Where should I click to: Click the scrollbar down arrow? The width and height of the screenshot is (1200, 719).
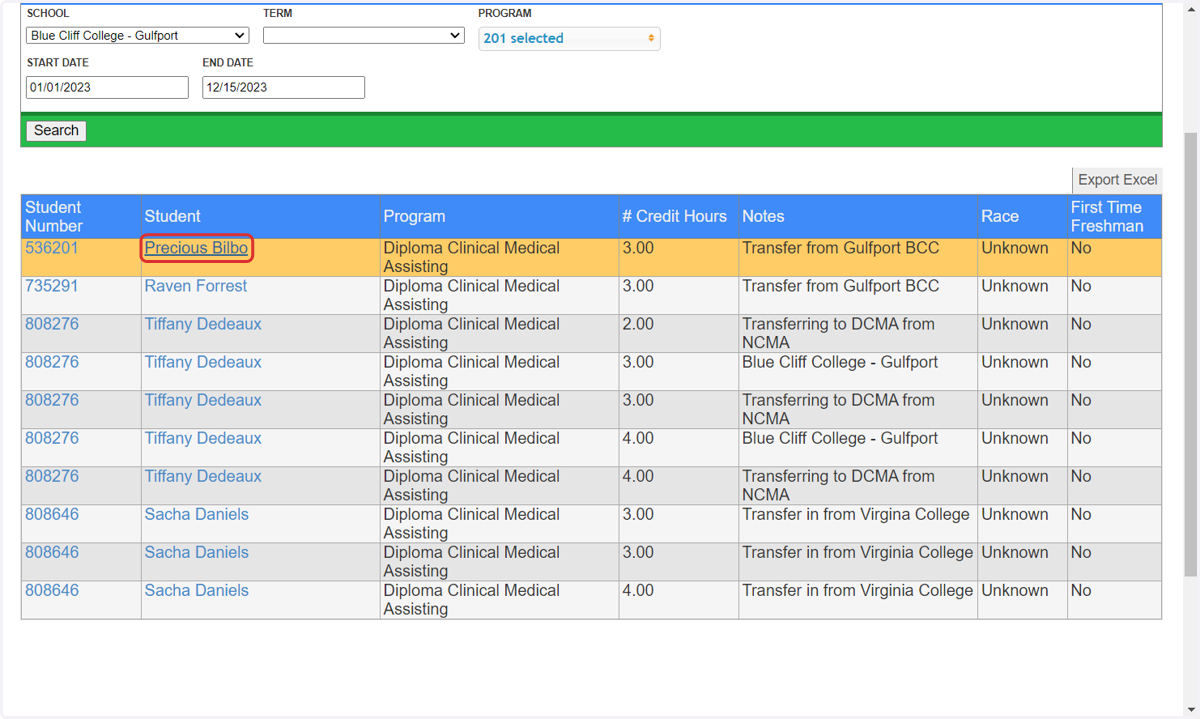click(x=1191, y=710)
